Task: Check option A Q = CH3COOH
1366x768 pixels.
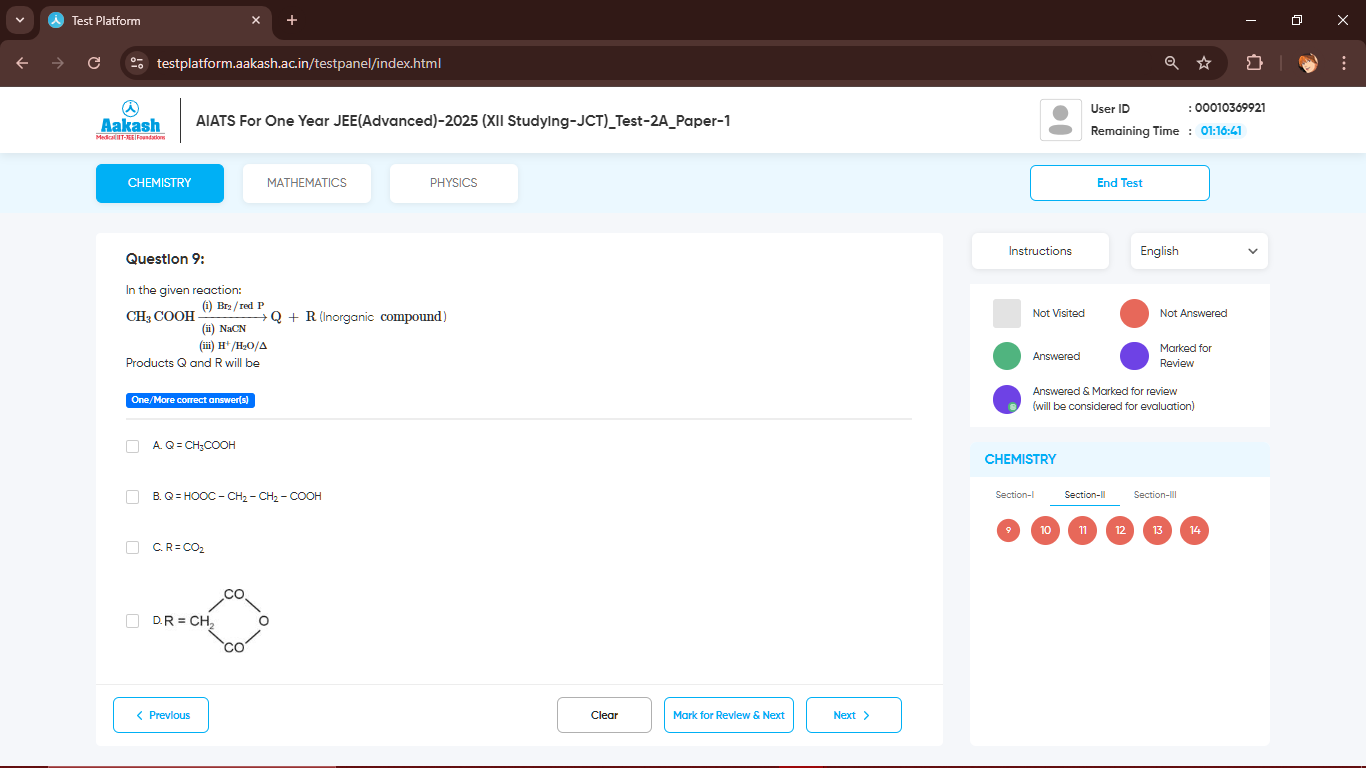Action: [x=133, y=446]
